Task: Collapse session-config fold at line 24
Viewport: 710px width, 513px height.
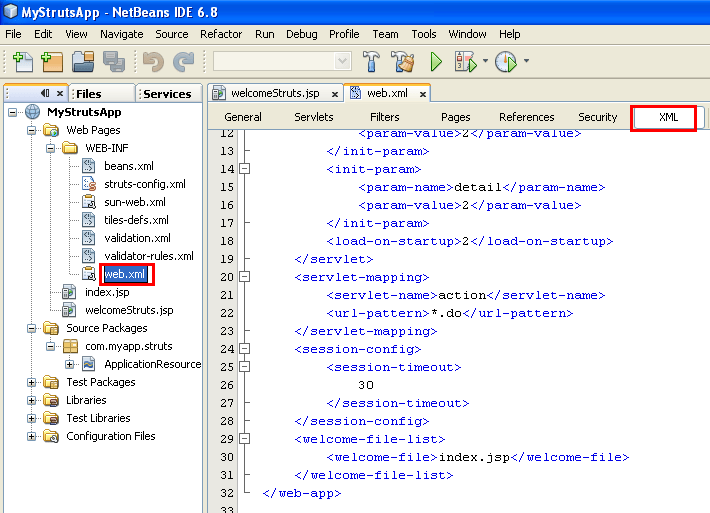Action: (x=245, y=349)
